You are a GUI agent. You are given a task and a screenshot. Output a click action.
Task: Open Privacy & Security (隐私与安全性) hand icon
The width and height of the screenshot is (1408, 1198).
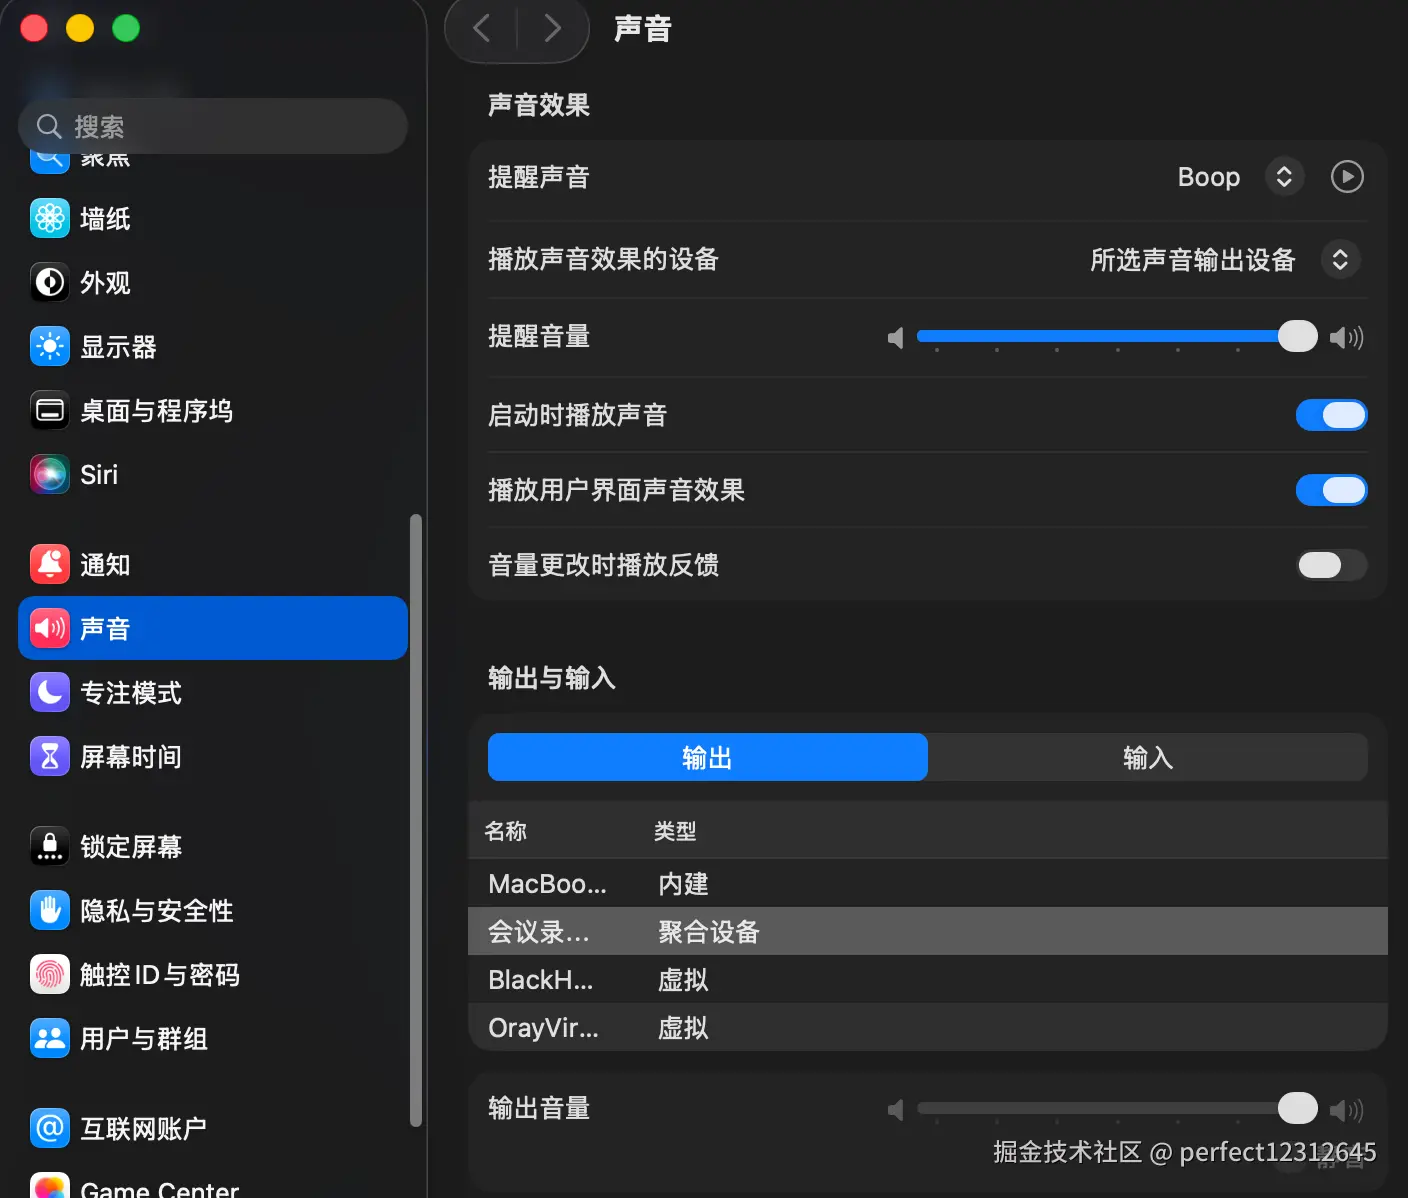[x=50, y=910]
